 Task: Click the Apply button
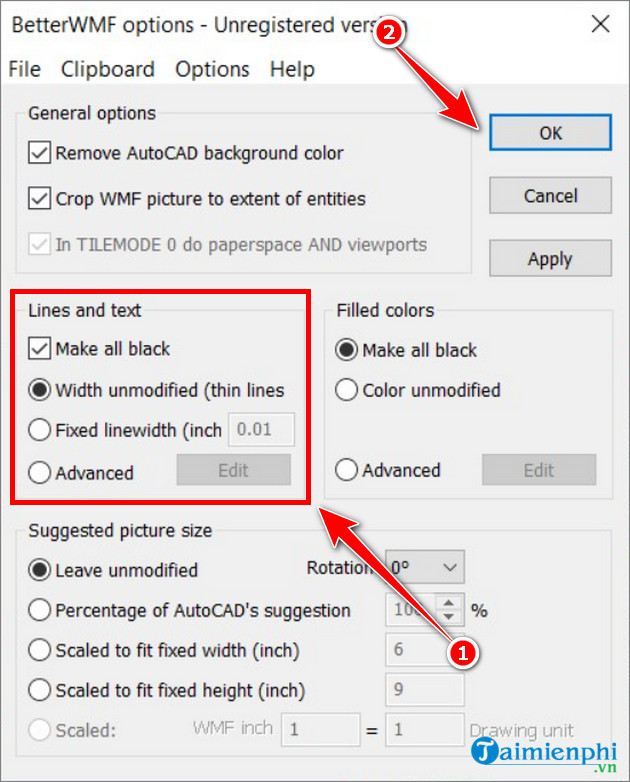[550, 259]
